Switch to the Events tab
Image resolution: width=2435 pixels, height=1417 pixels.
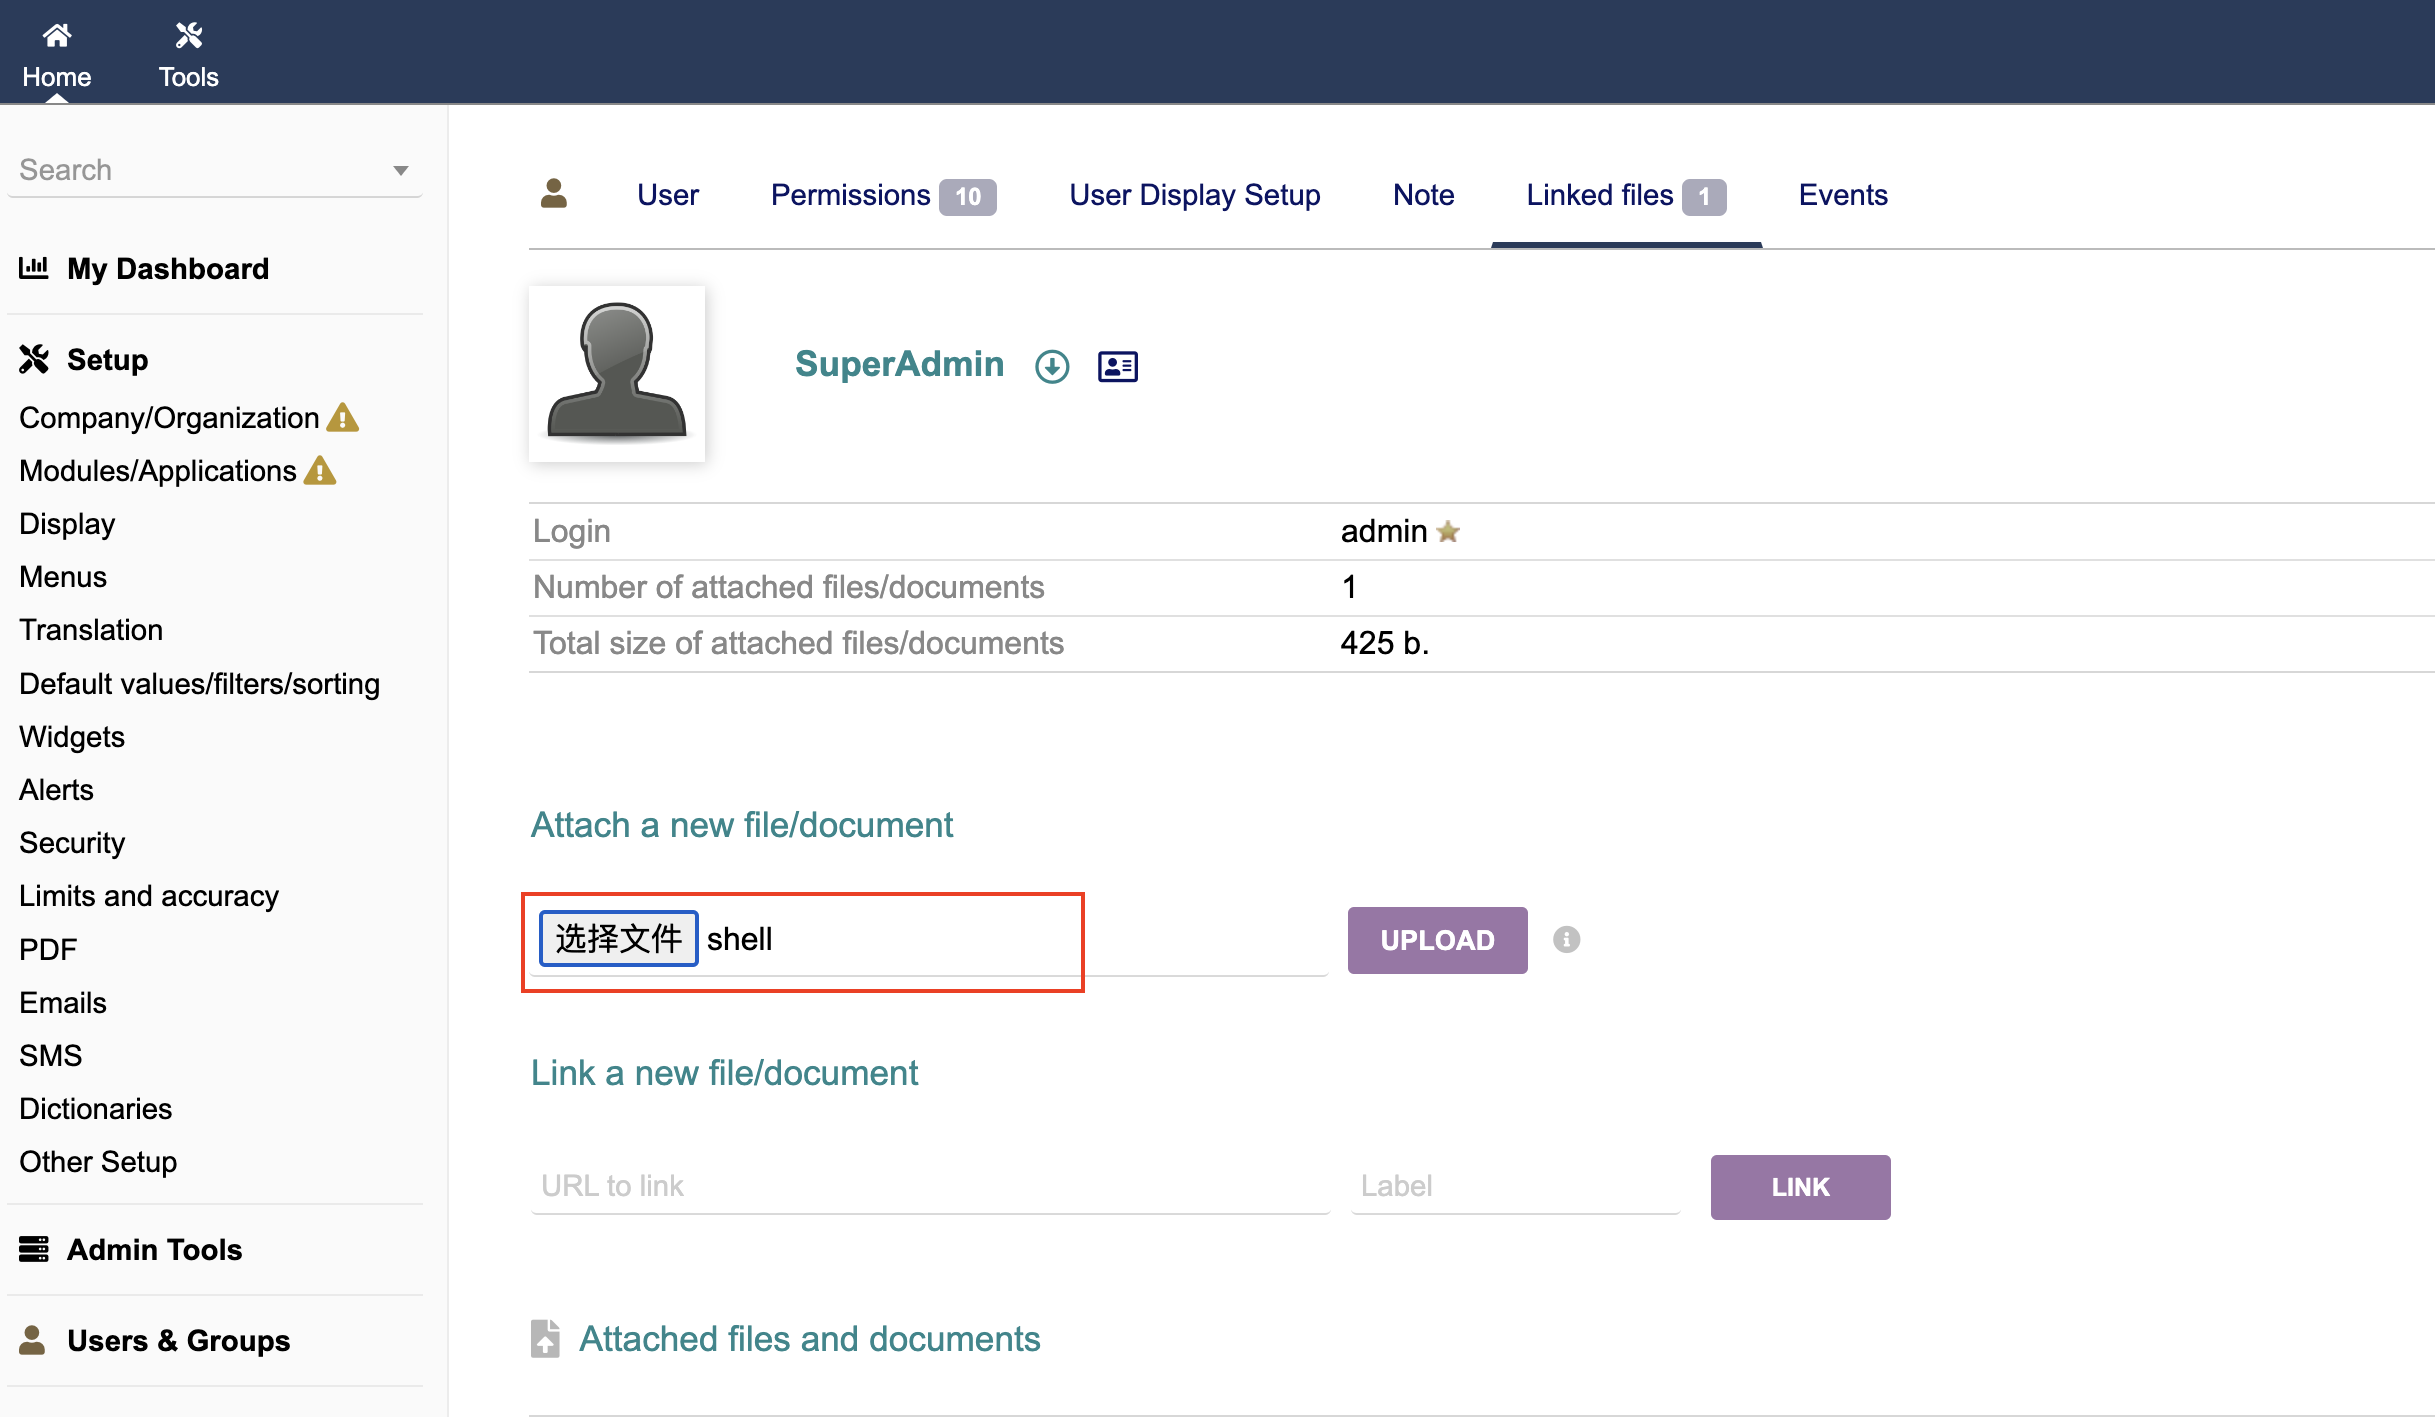pyautogui.click(x=1842, y=195)
